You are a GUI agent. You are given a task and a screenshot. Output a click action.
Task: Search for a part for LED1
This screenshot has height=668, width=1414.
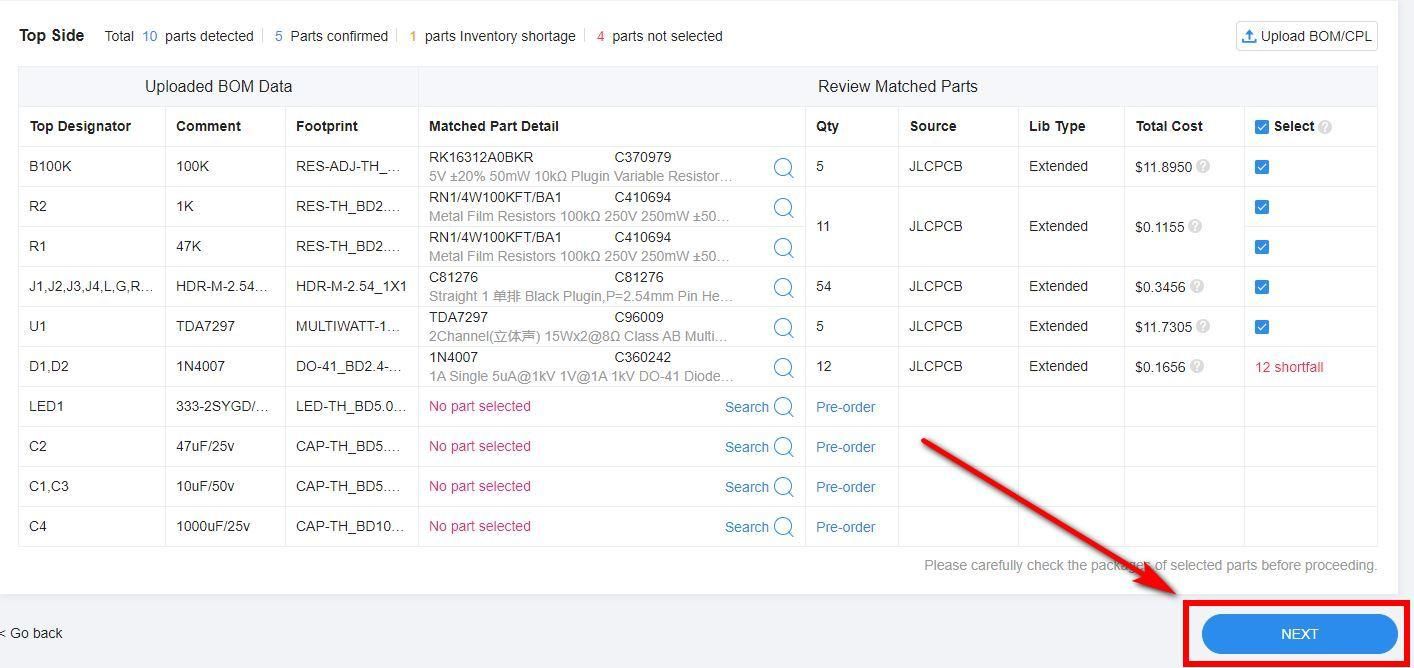click(x=759, y=407)
